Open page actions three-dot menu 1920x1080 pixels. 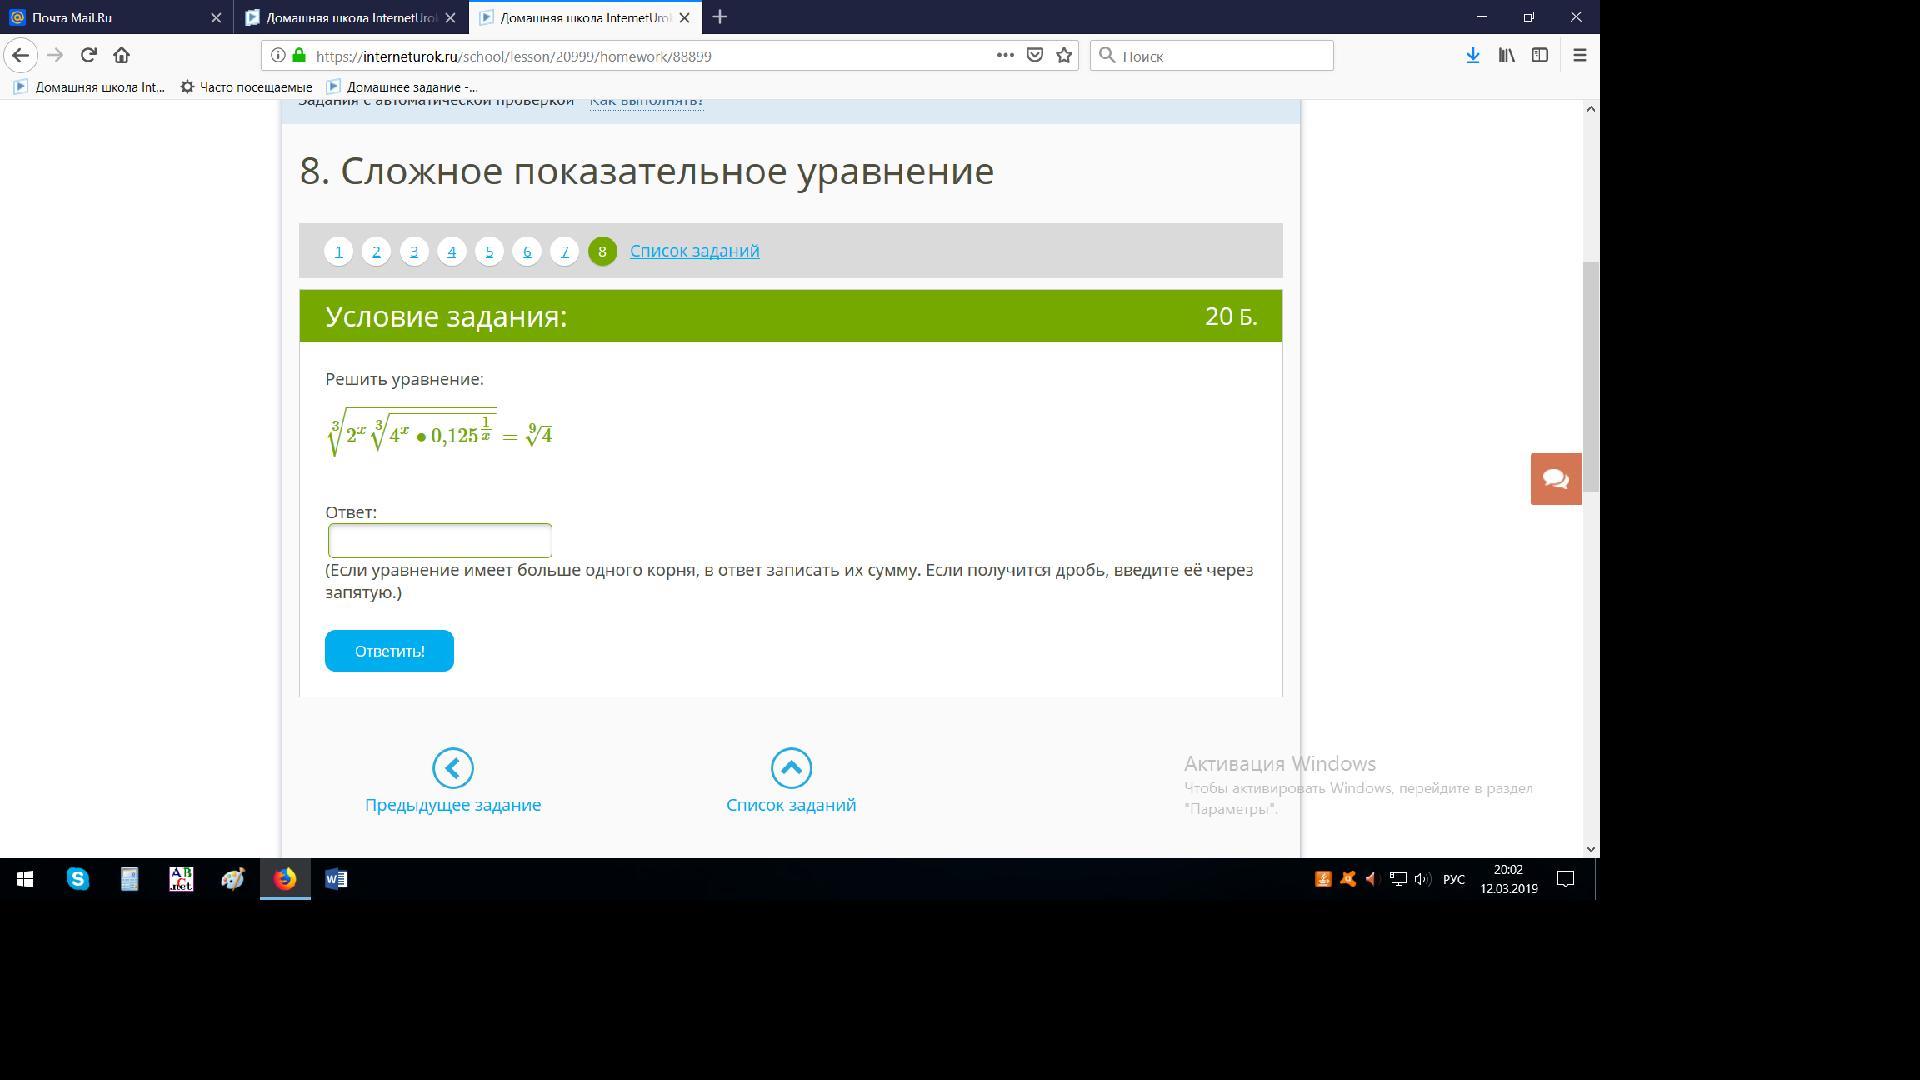1005,56
